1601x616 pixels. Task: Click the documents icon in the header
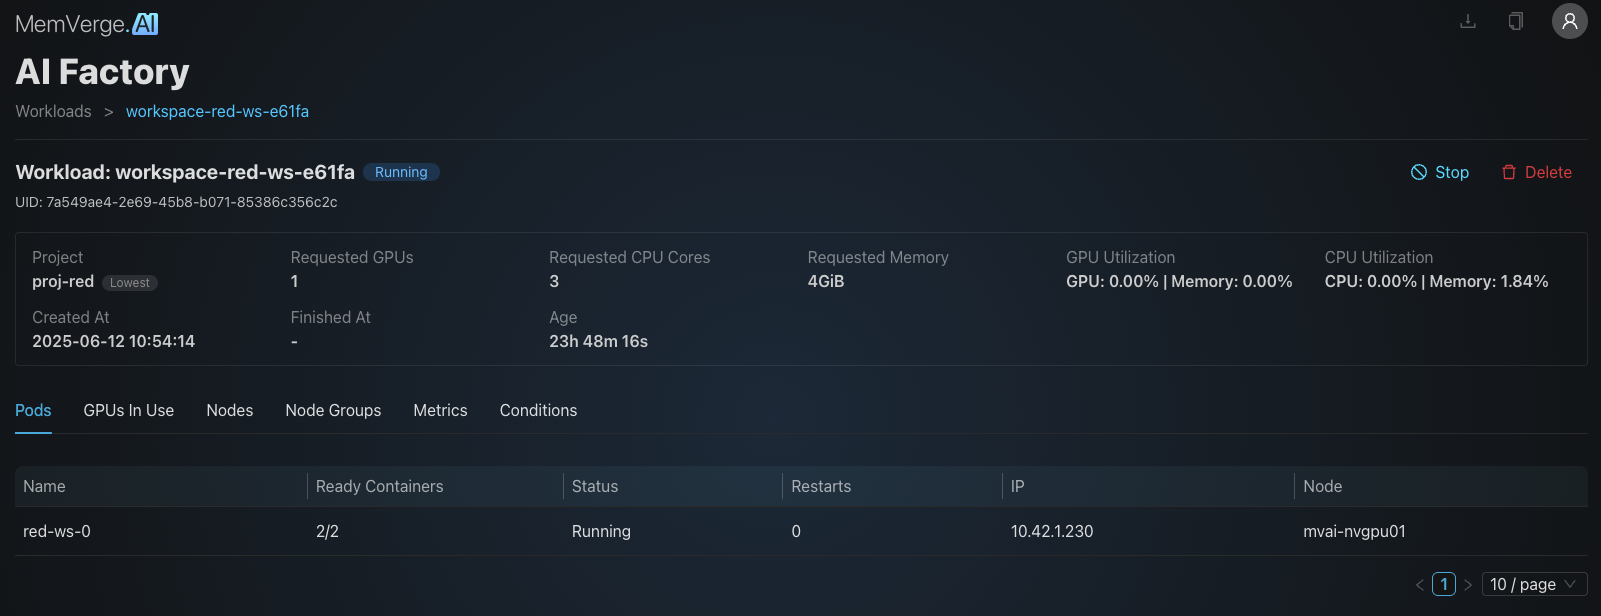(1516, 21)
